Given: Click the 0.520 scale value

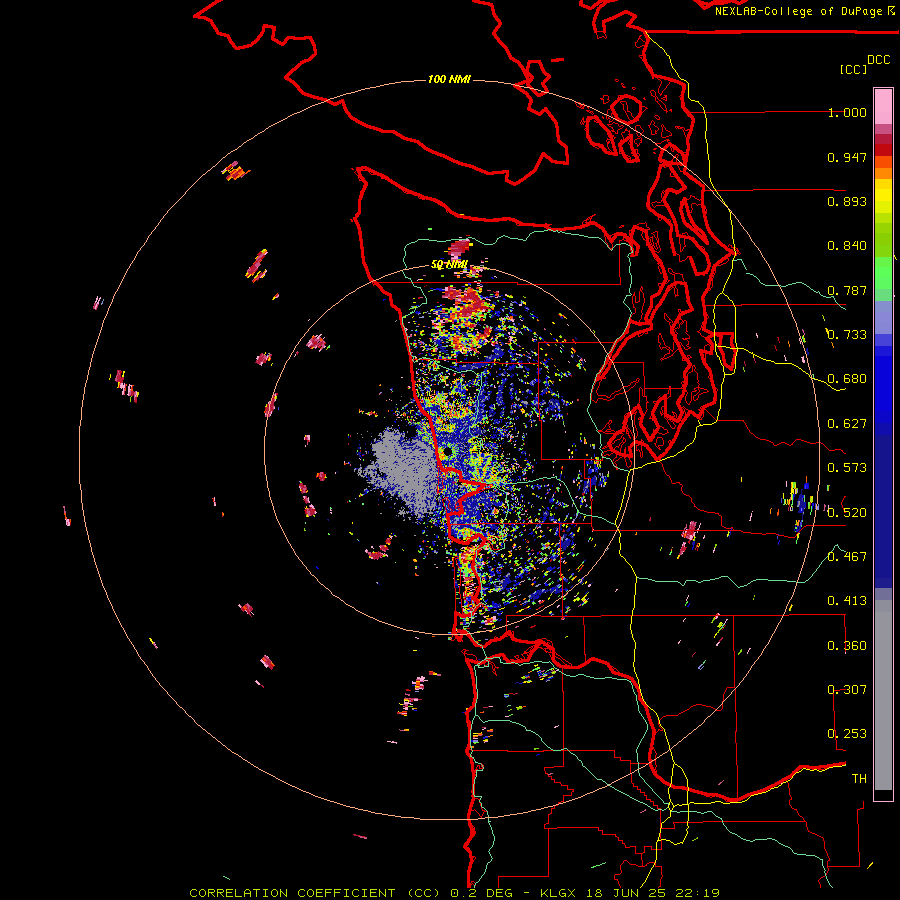Looking at the screenshot, I should (x=847, y=513).
